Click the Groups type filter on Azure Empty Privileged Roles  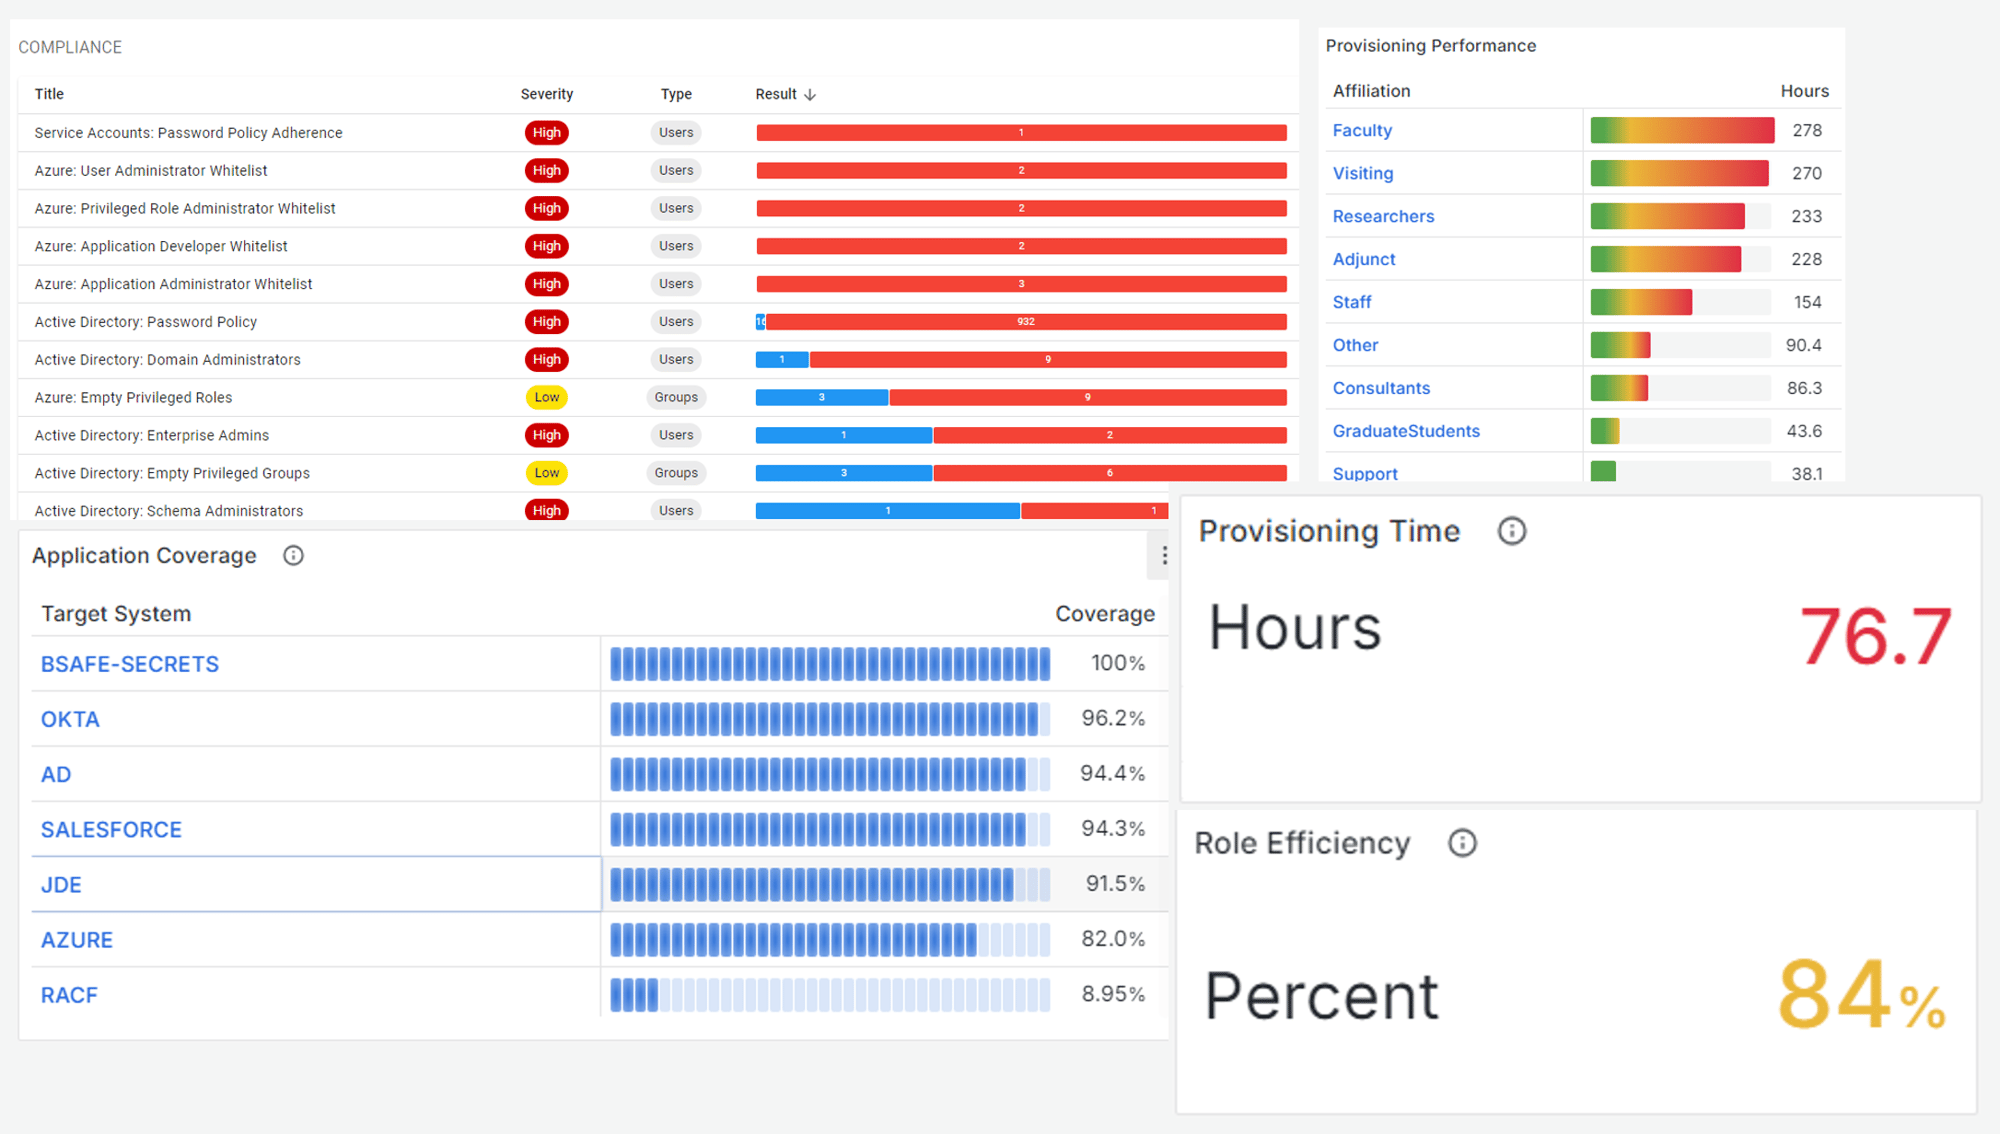[x=679, y=397]
